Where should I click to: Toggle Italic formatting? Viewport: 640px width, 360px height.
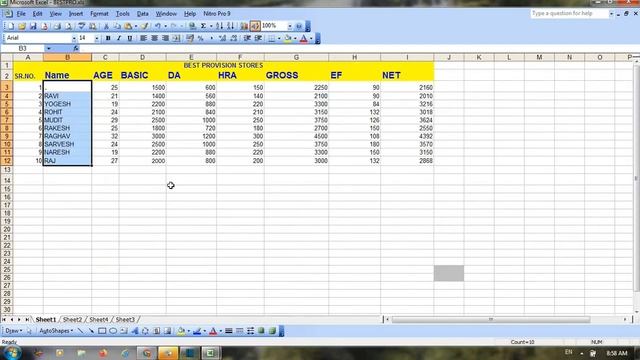pyautogui.click(x=119, y=38)
